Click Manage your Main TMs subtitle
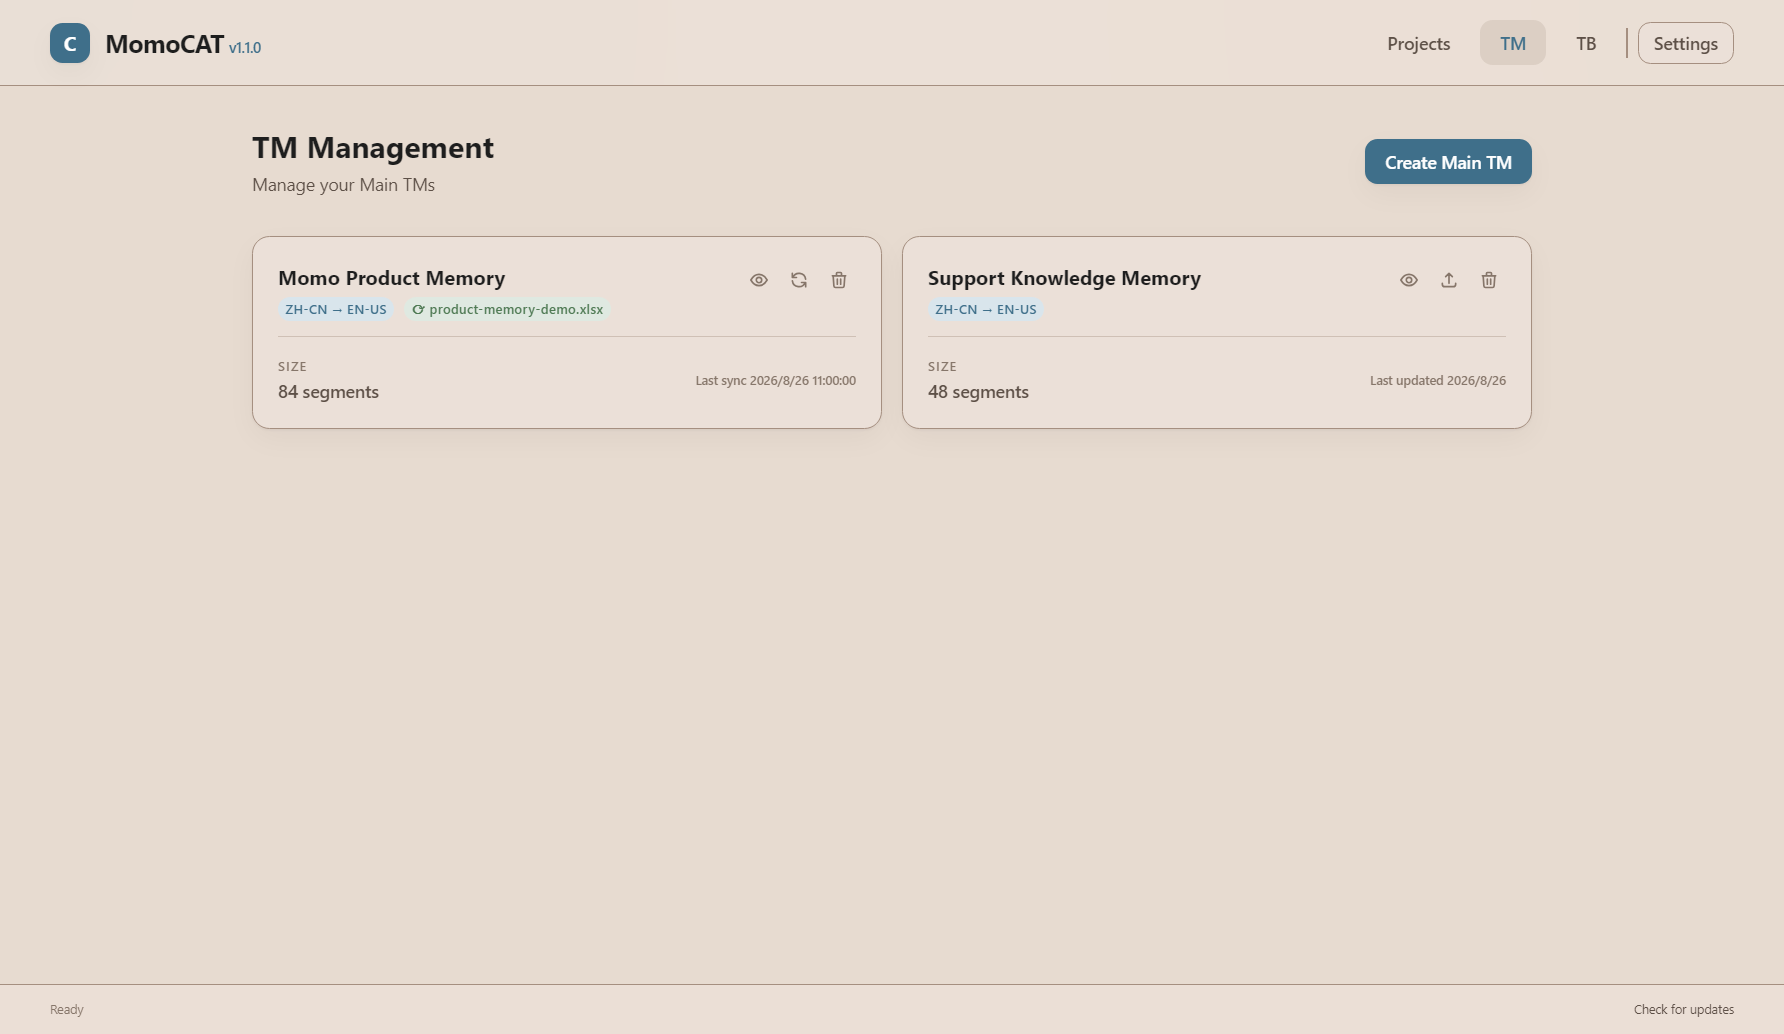 click(x=343, y=184)
